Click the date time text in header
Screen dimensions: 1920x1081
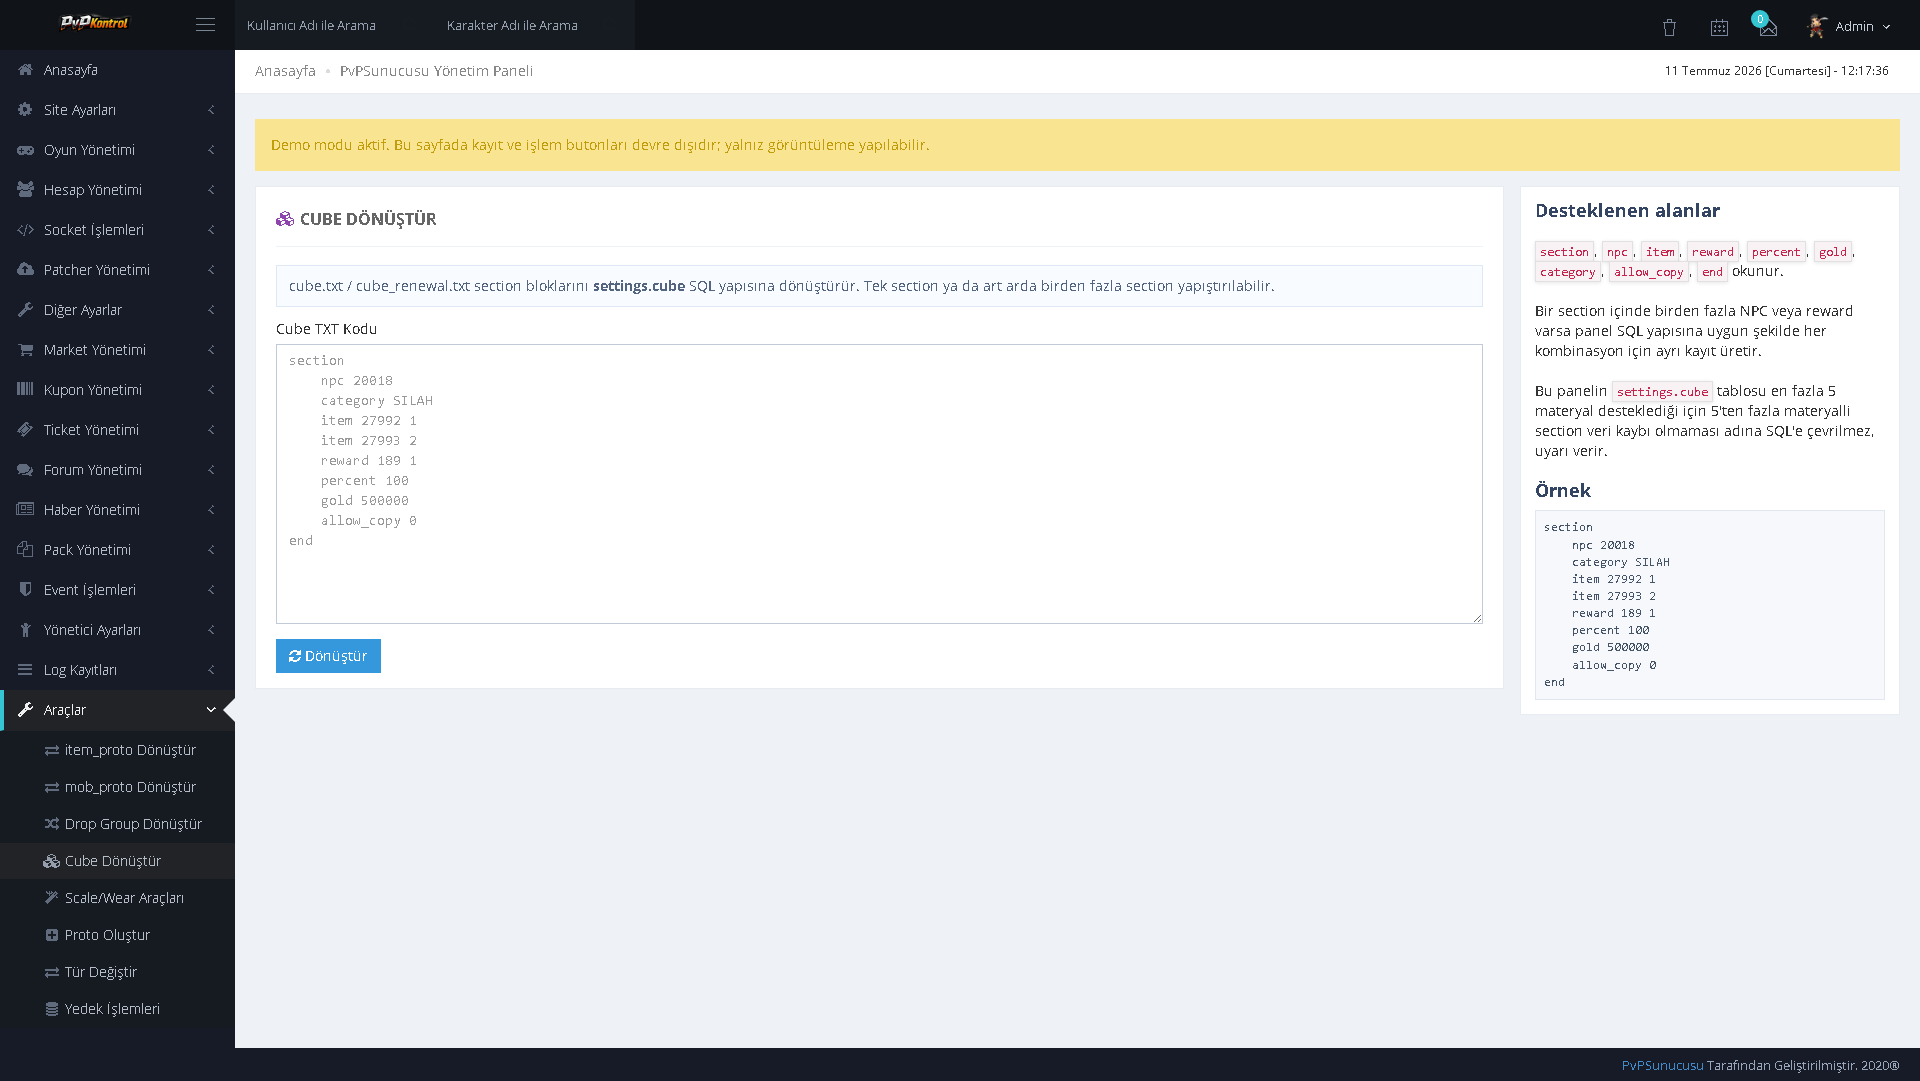[x=1776, y=71]
